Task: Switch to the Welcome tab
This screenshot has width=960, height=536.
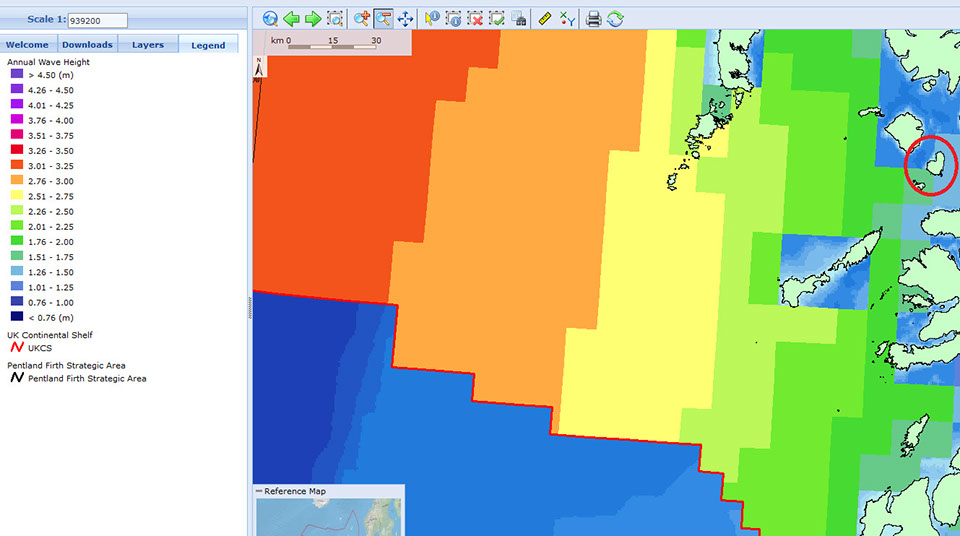Action: click(28, 45)
